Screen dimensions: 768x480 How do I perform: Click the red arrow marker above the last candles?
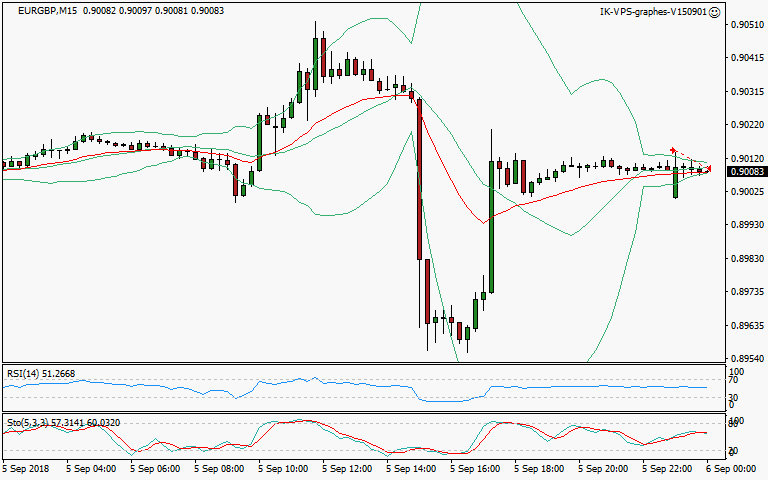click(x=674, y=150)
